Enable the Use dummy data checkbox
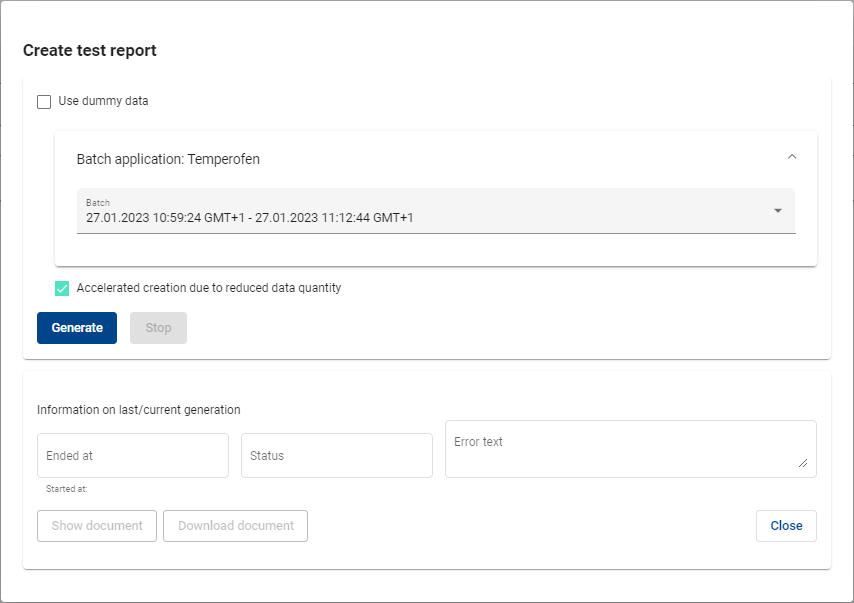Screen dimensions: 854x603 click(44, 102)
